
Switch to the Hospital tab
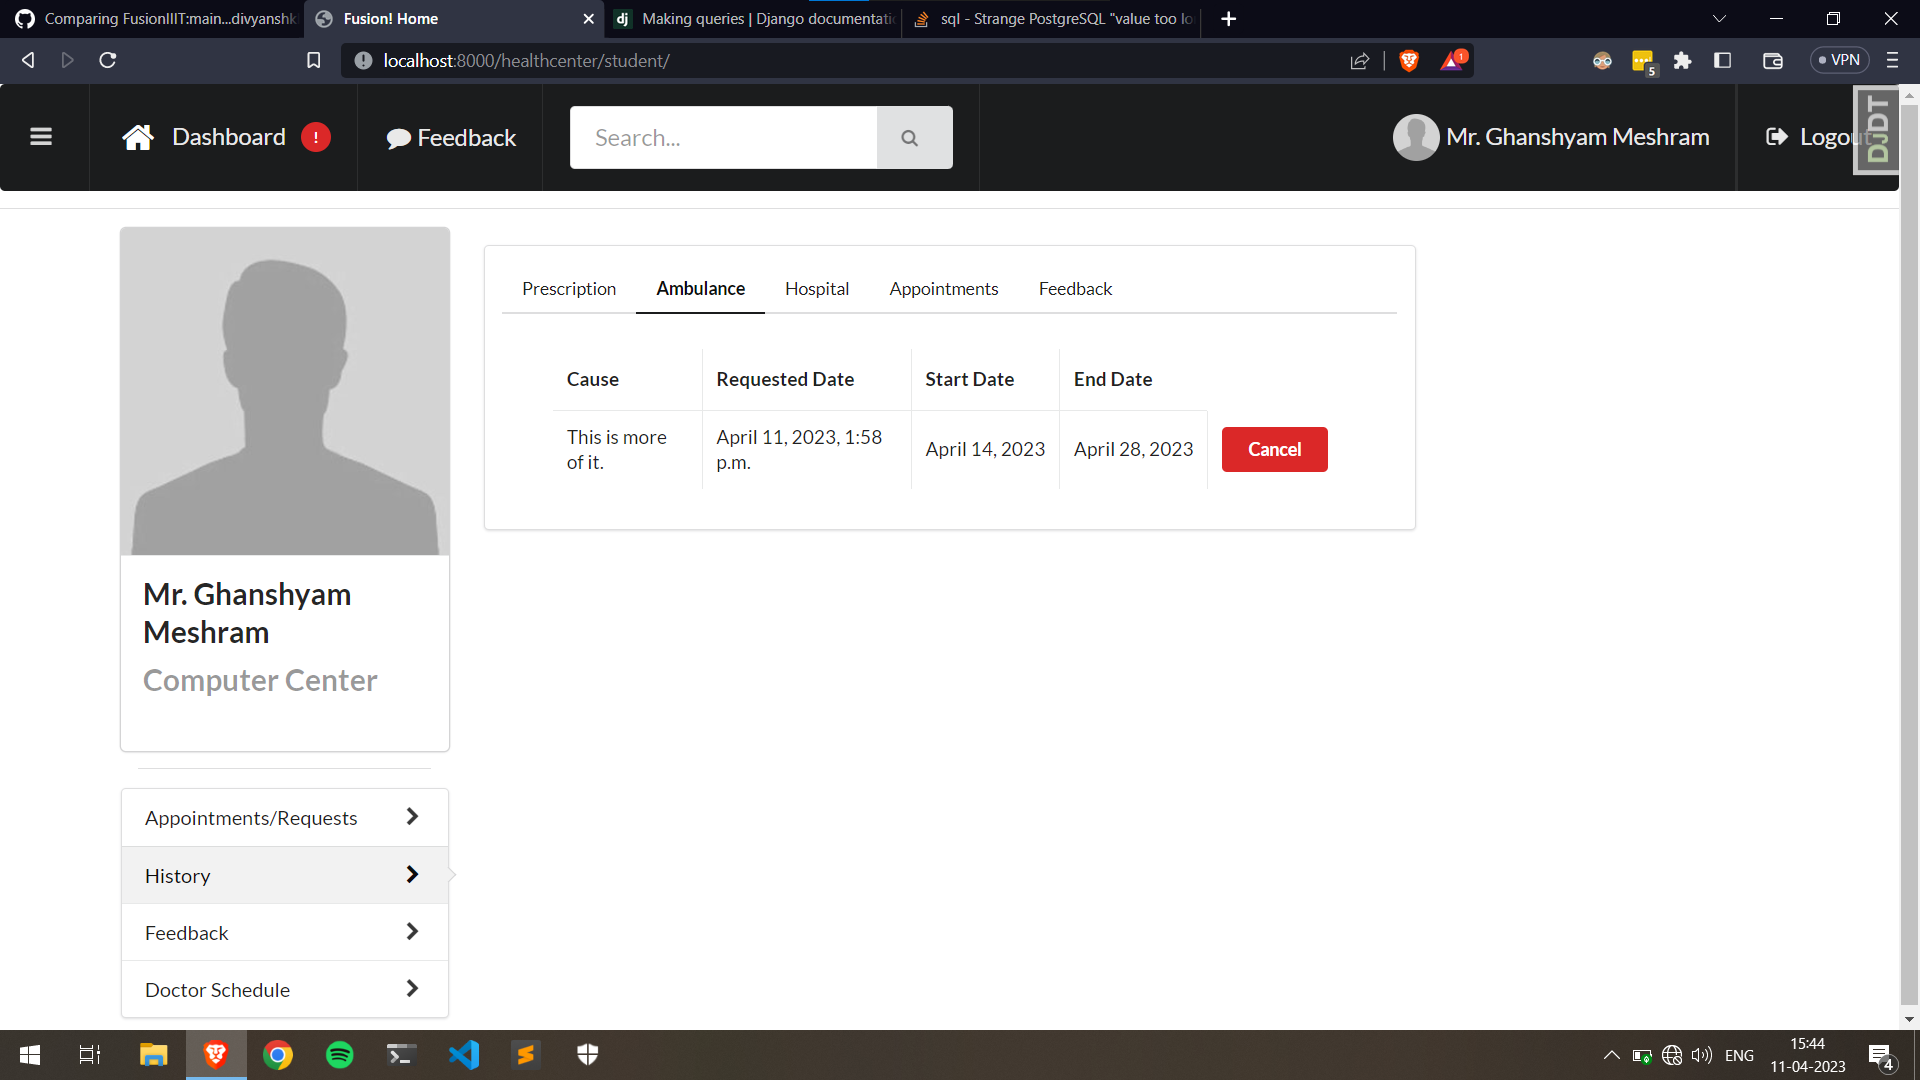[x=816, y=289]
